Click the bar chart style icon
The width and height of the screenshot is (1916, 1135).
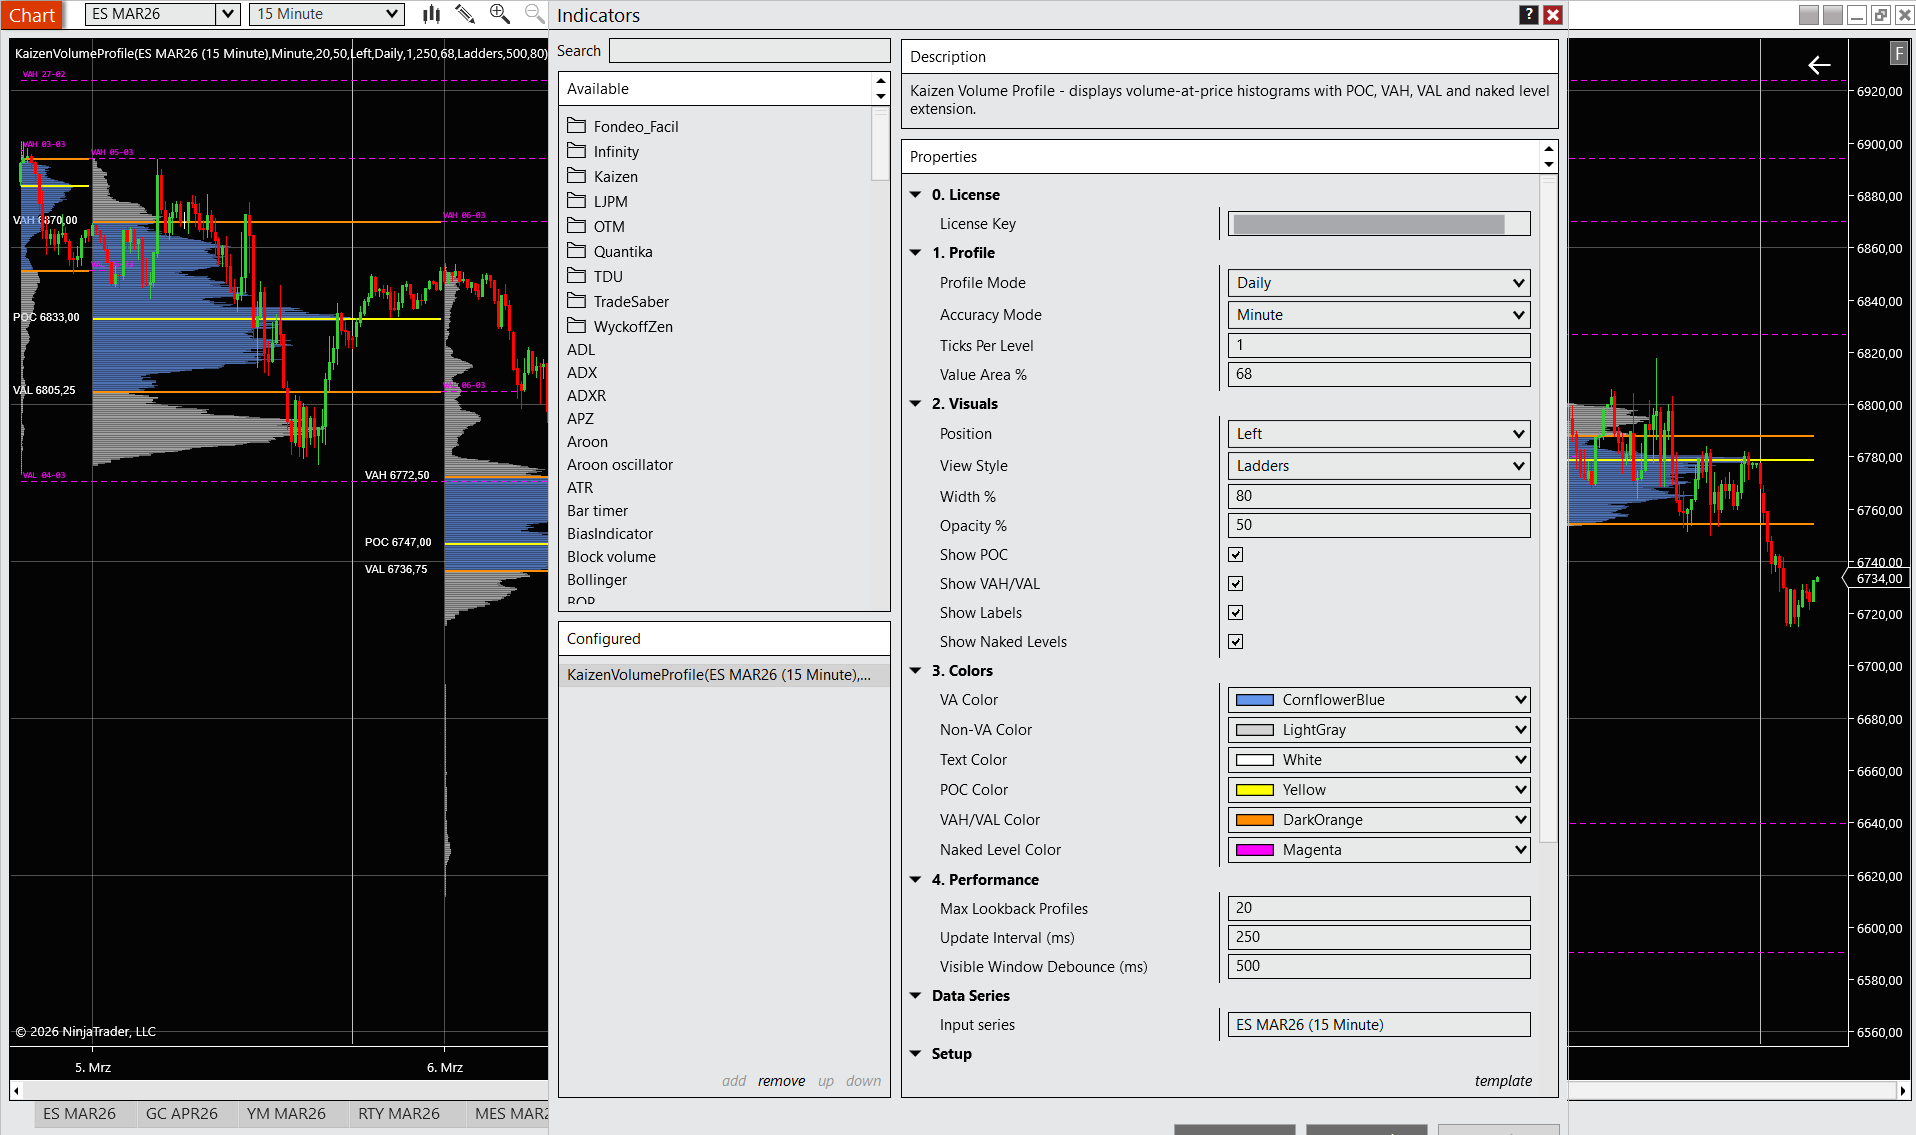click(x=431, y=14)
